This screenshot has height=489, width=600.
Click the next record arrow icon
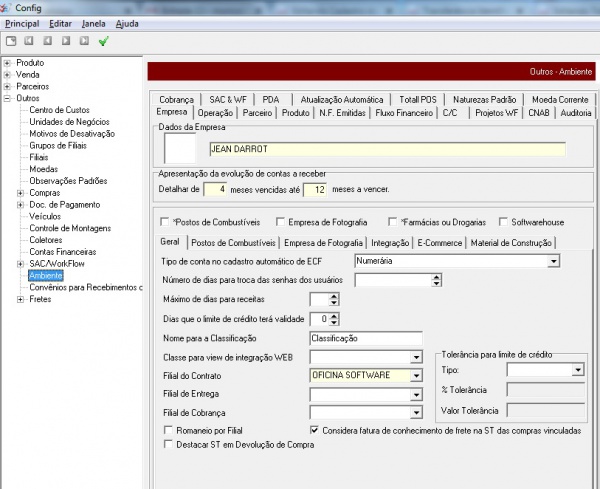[66, 41]
